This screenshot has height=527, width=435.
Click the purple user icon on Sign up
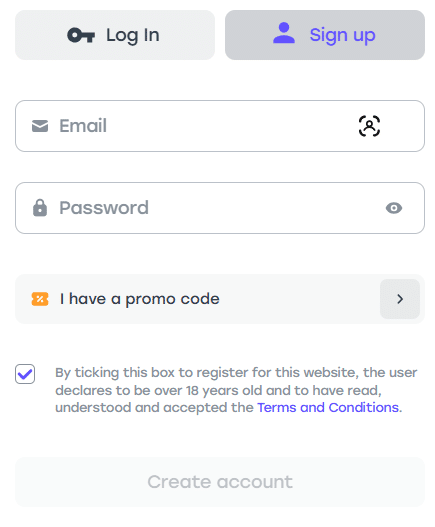pyautogui.click(x=284, y=33)
